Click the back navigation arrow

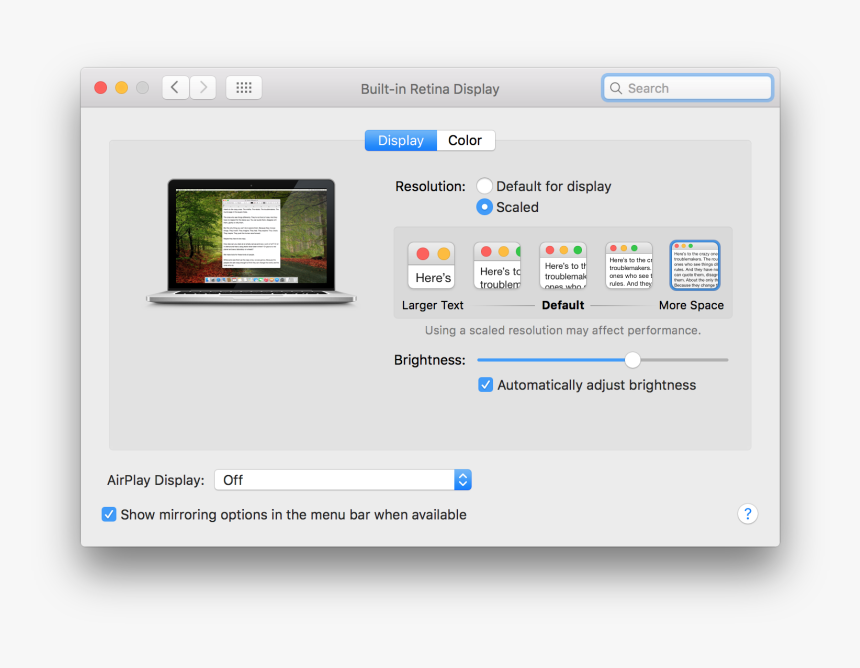click(x=175, y=87)
